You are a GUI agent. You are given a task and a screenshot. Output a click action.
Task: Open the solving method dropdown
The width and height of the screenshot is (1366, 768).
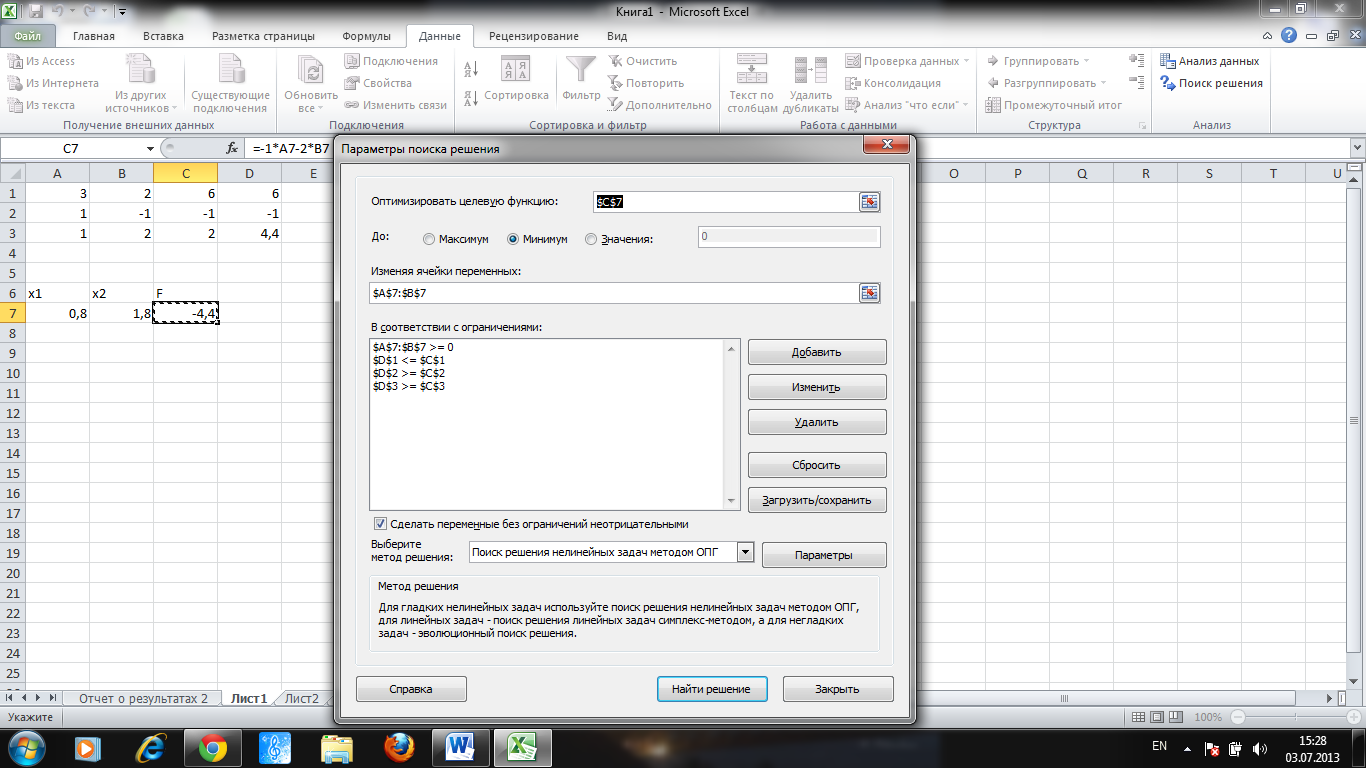(x=745, y=552)
